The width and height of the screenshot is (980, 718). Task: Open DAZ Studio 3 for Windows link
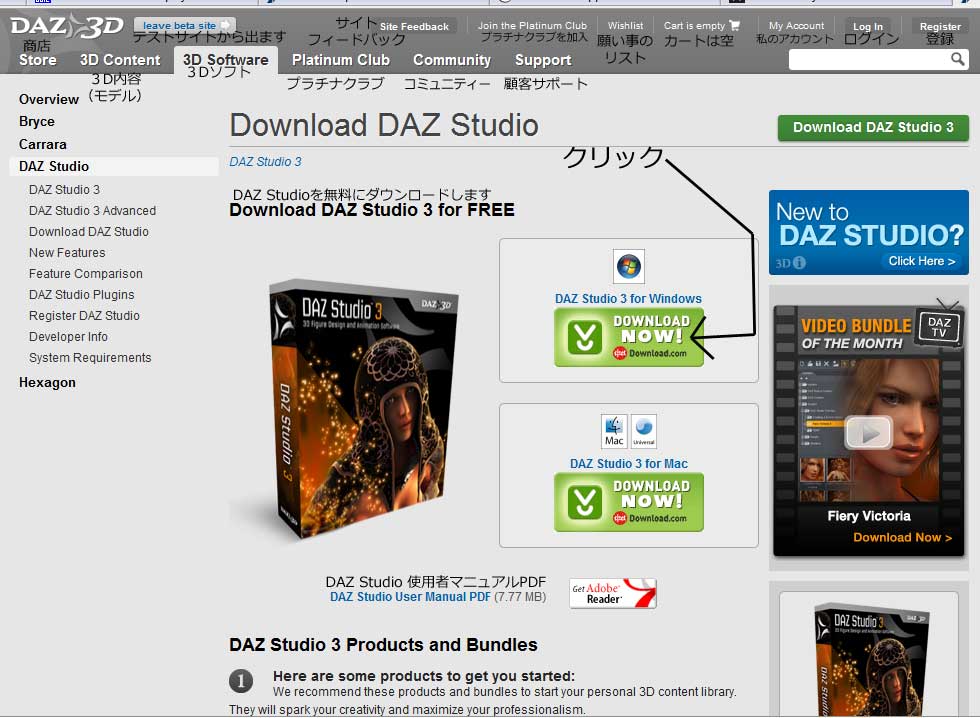(x=628, y=299)
